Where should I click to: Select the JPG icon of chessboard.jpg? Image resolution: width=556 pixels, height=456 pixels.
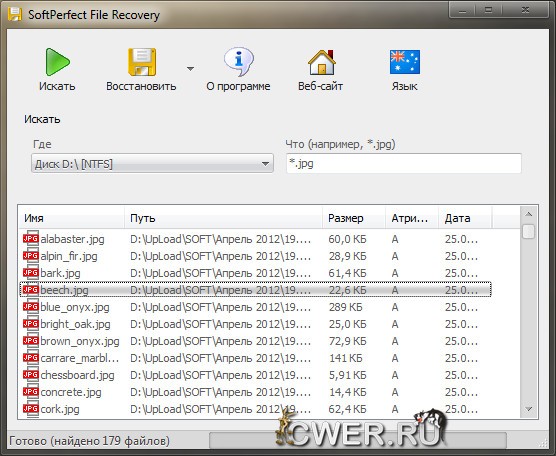(x=30, y=375)
